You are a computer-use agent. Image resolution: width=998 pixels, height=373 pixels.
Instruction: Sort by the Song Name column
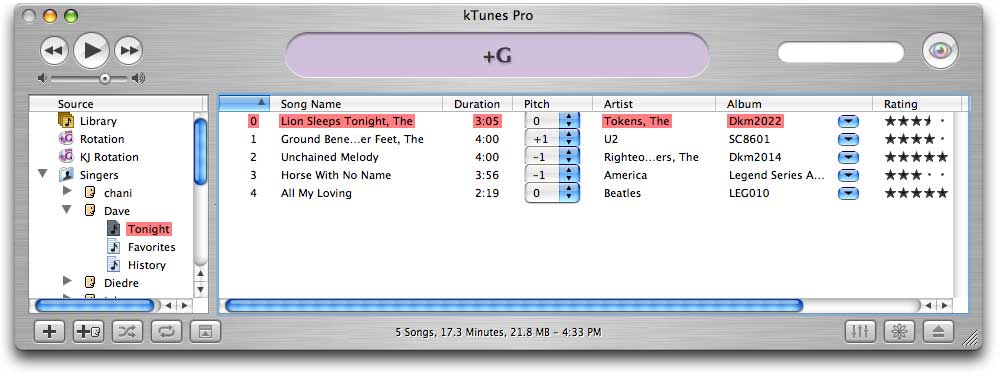tap(357, 104)
